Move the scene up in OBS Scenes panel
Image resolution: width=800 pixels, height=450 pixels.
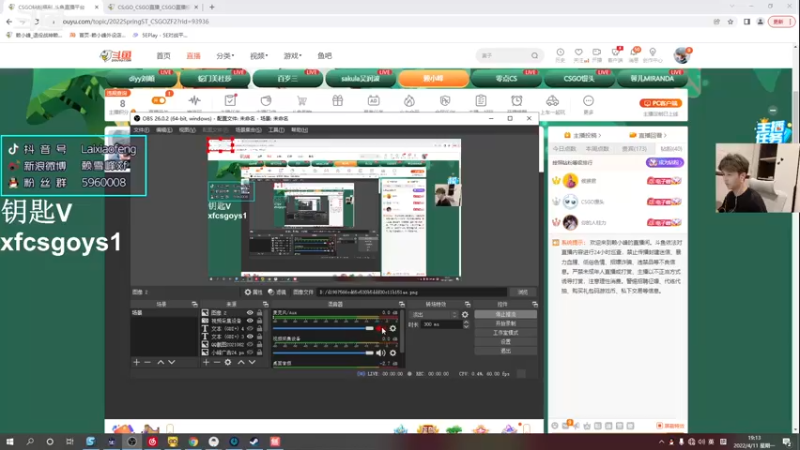click(160, 362)
